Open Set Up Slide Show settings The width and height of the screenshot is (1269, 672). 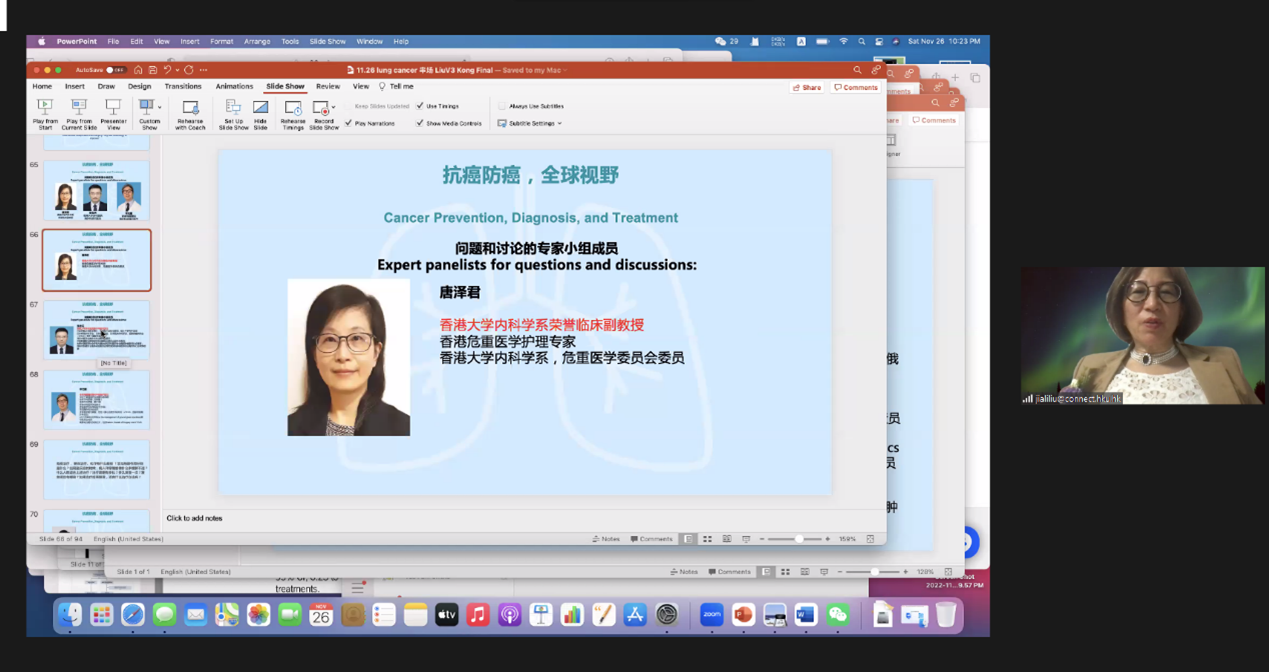233,114
